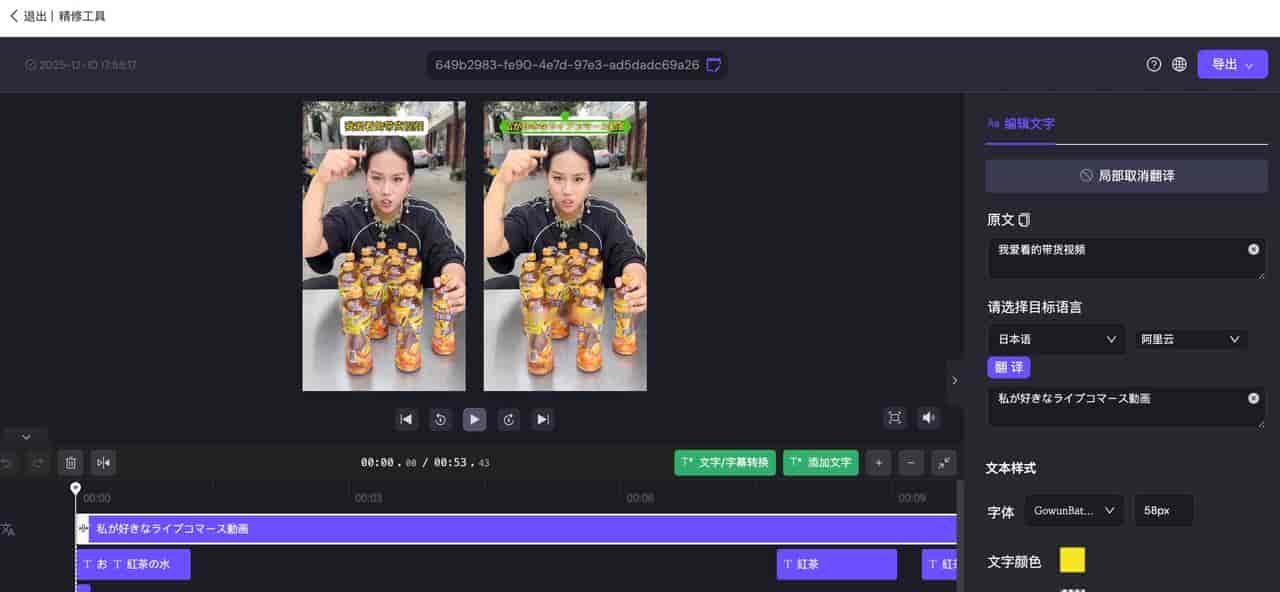
Task: Open the help icon in the top bar
Action: 1153,63
